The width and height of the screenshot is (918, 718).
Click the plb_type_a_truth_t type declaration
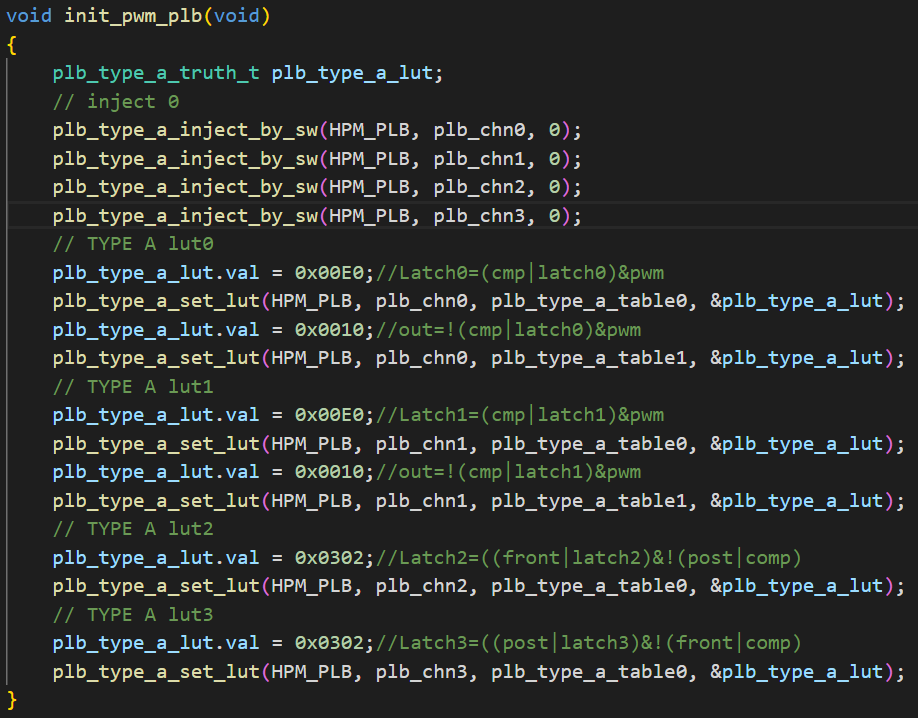[158, 73]
